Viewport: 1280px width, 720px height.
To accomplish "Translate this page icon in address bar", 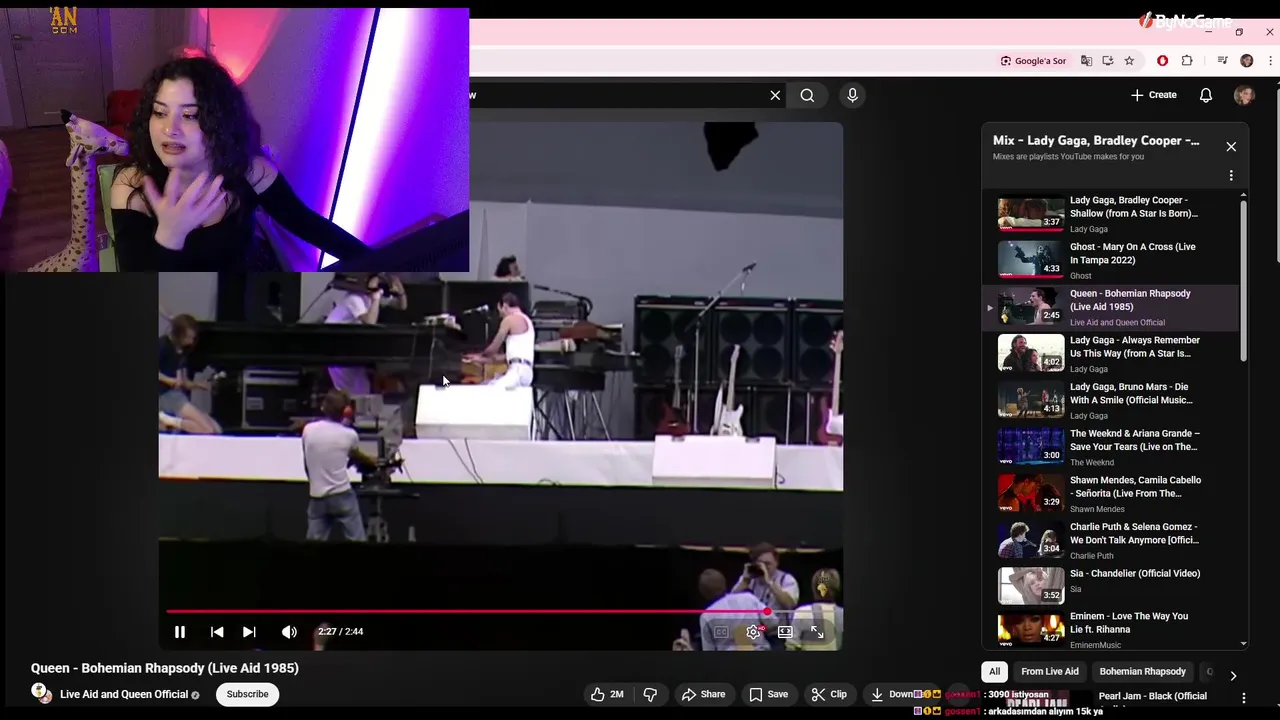I will 1086,61.
